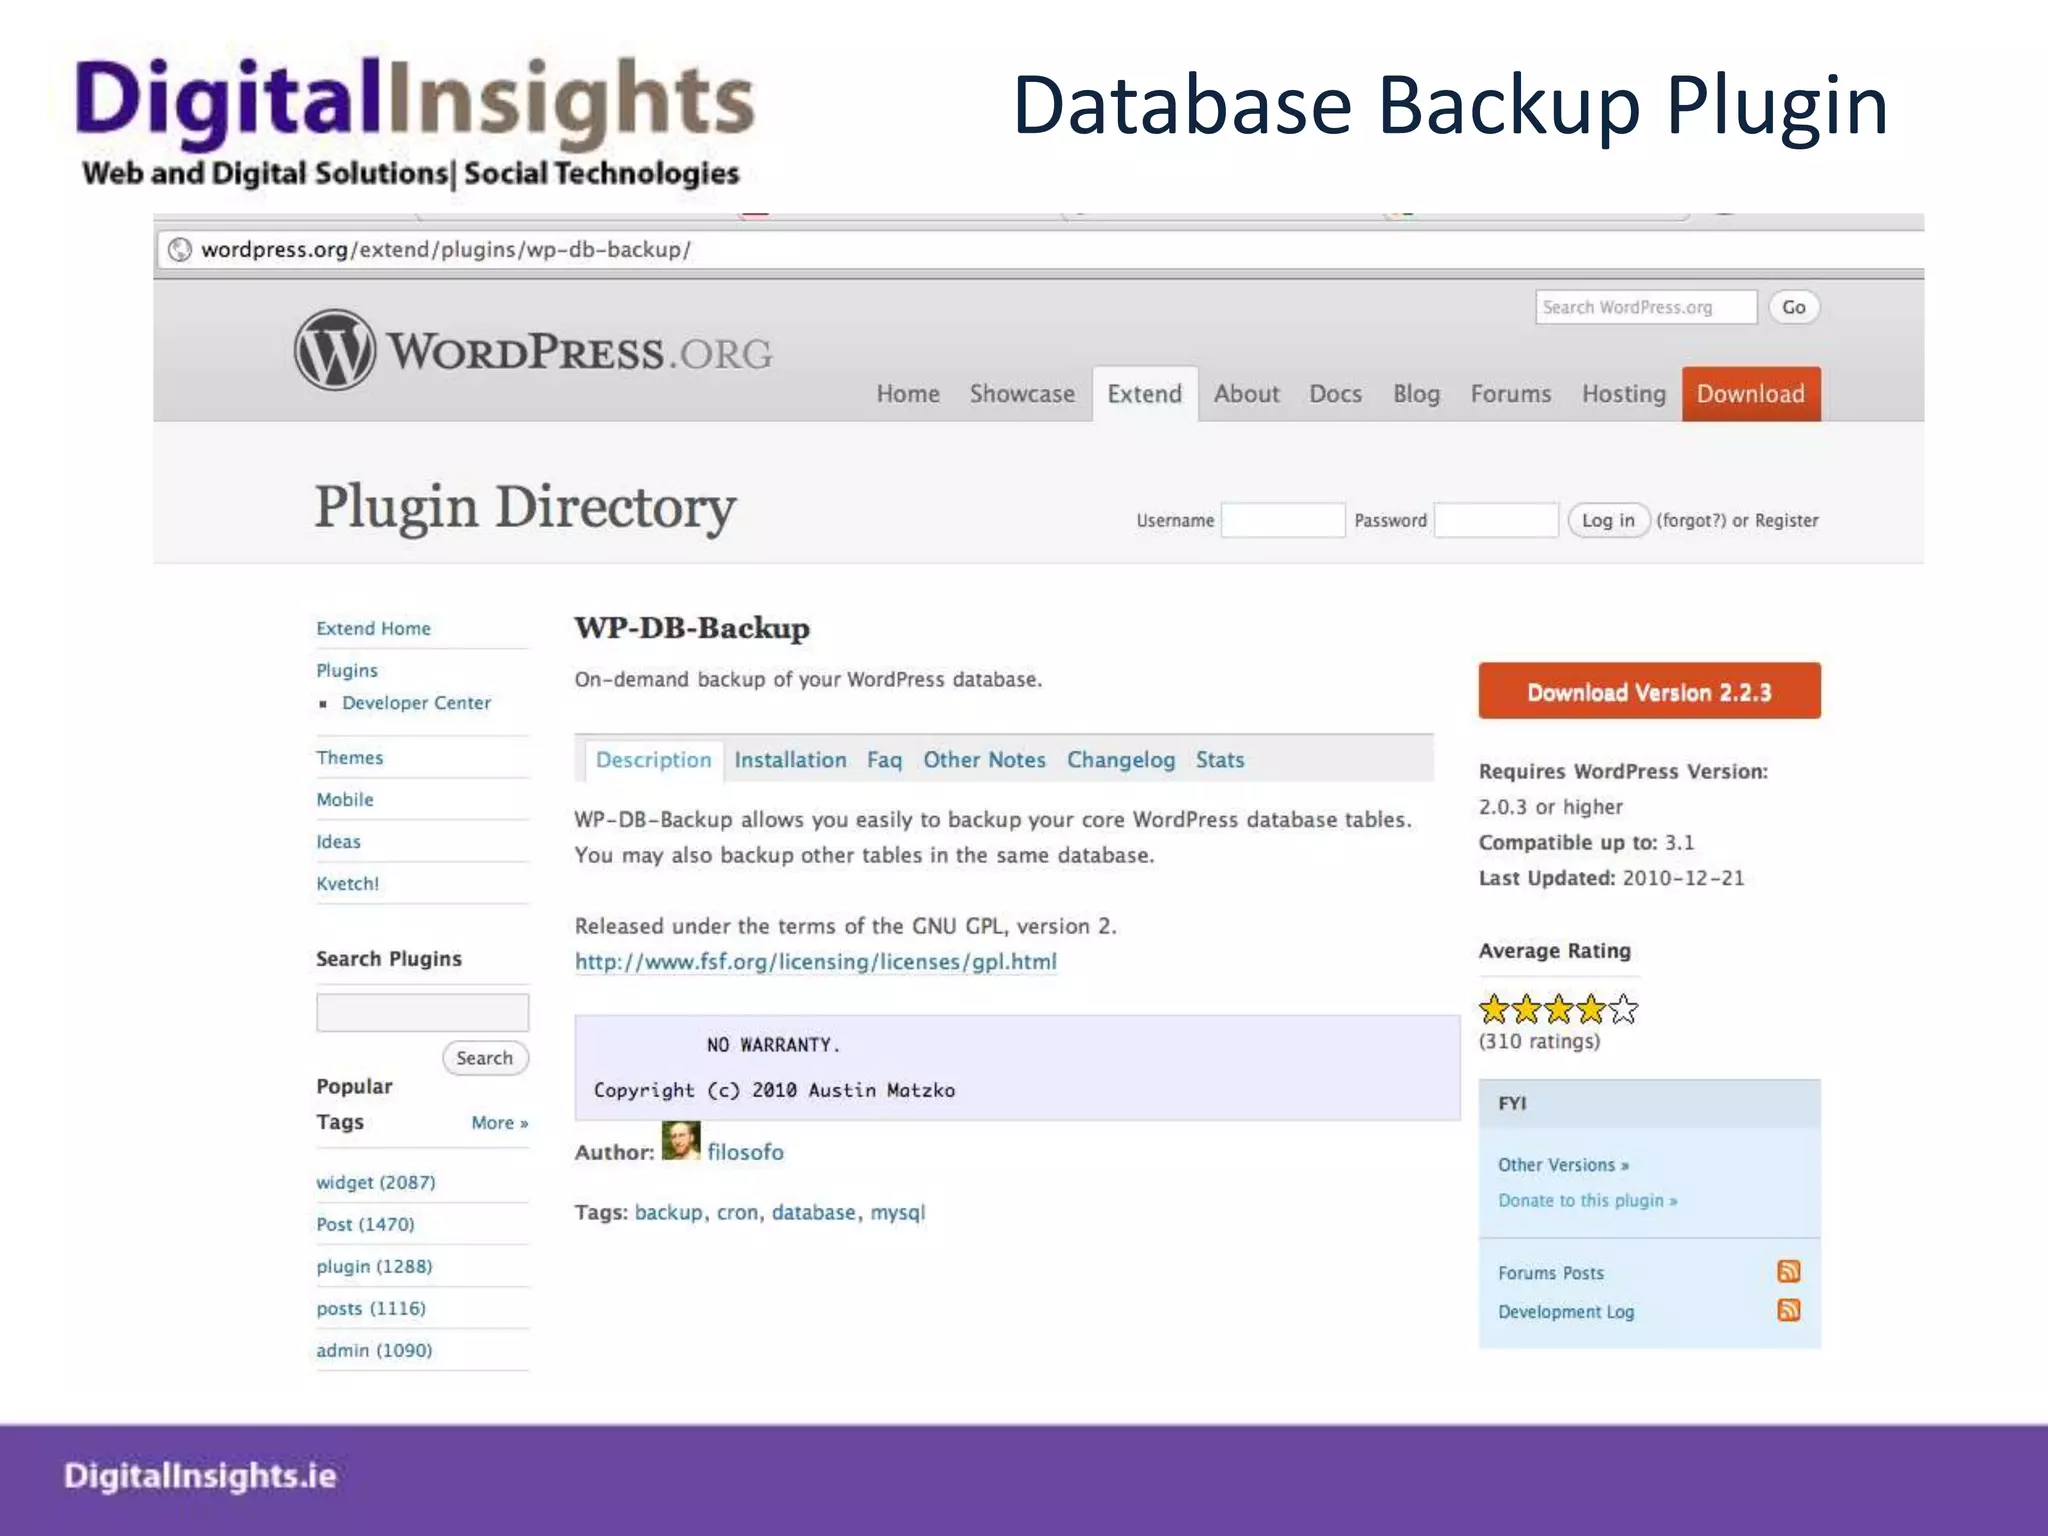Image resolution: width=2048 pixels, height=1536 pixels.
Task: View the Stats tab
Action: pyautogui.click(x=1219, y=760)
